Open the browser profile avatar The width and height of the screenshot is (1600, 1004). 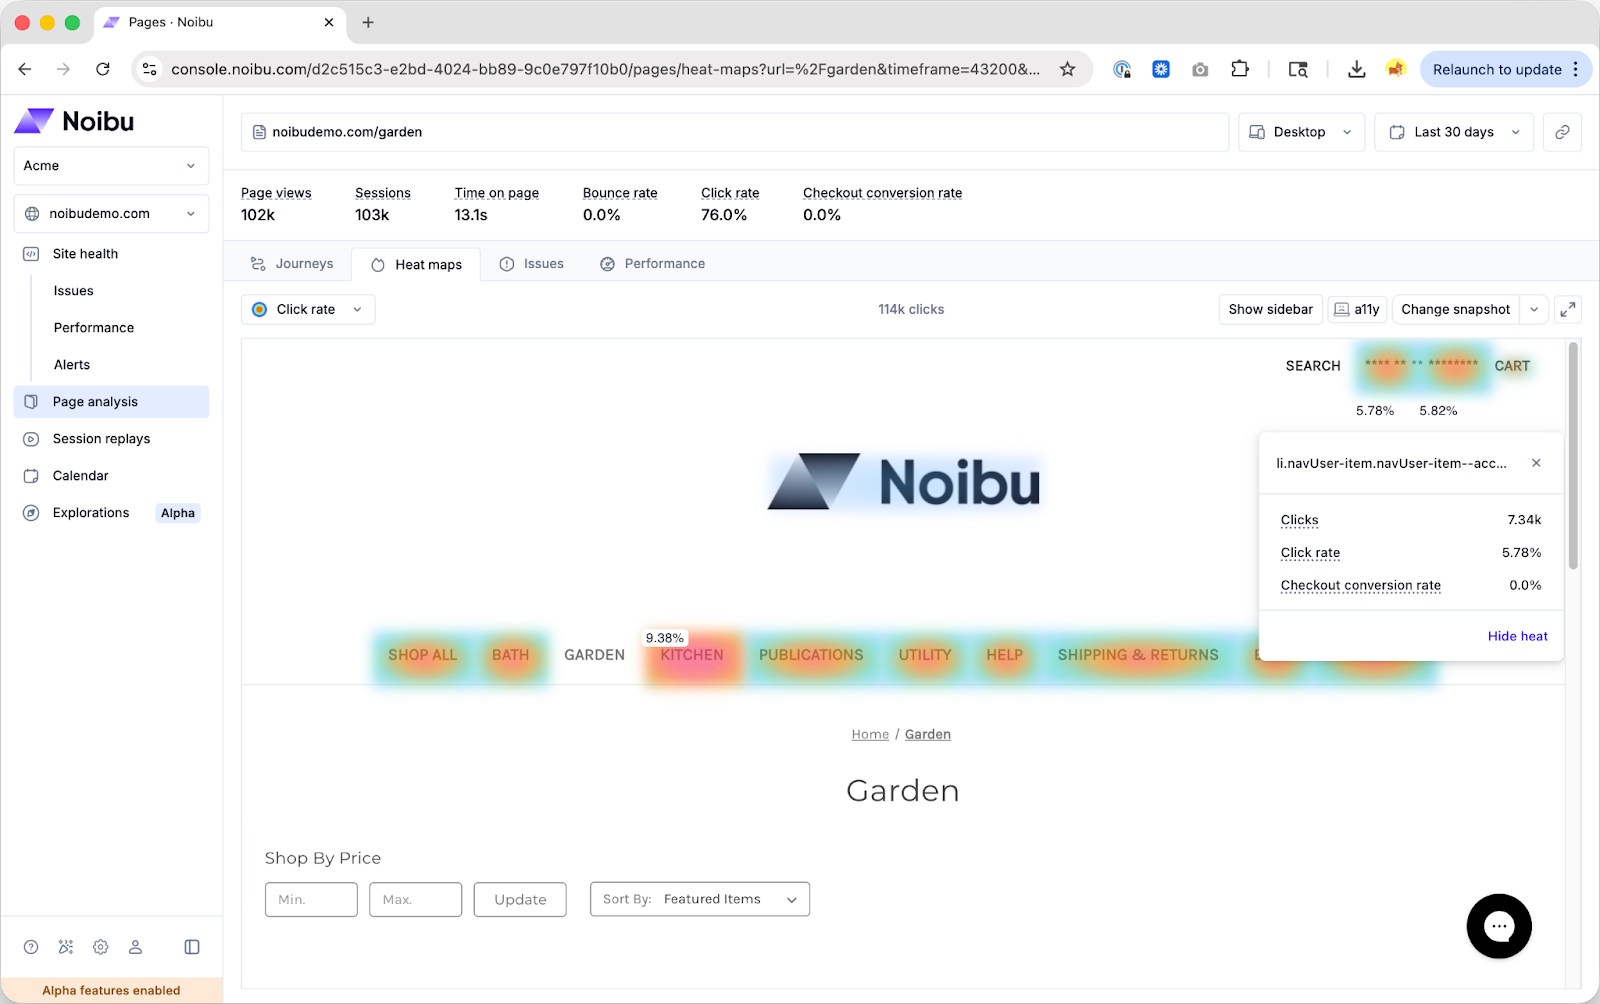coord(1396,69)
